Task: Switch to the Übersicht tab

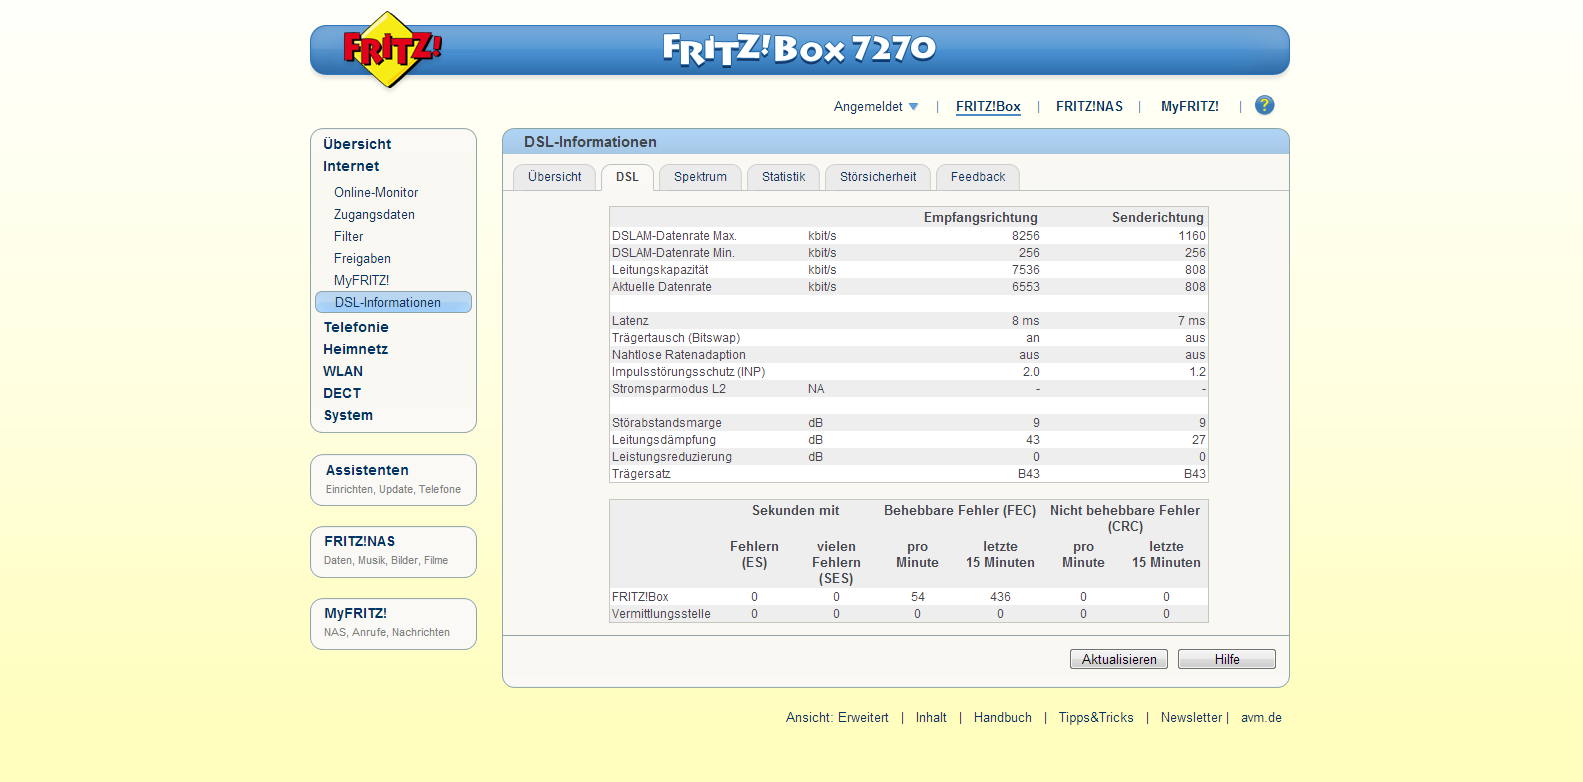Action: pos(554,177)
